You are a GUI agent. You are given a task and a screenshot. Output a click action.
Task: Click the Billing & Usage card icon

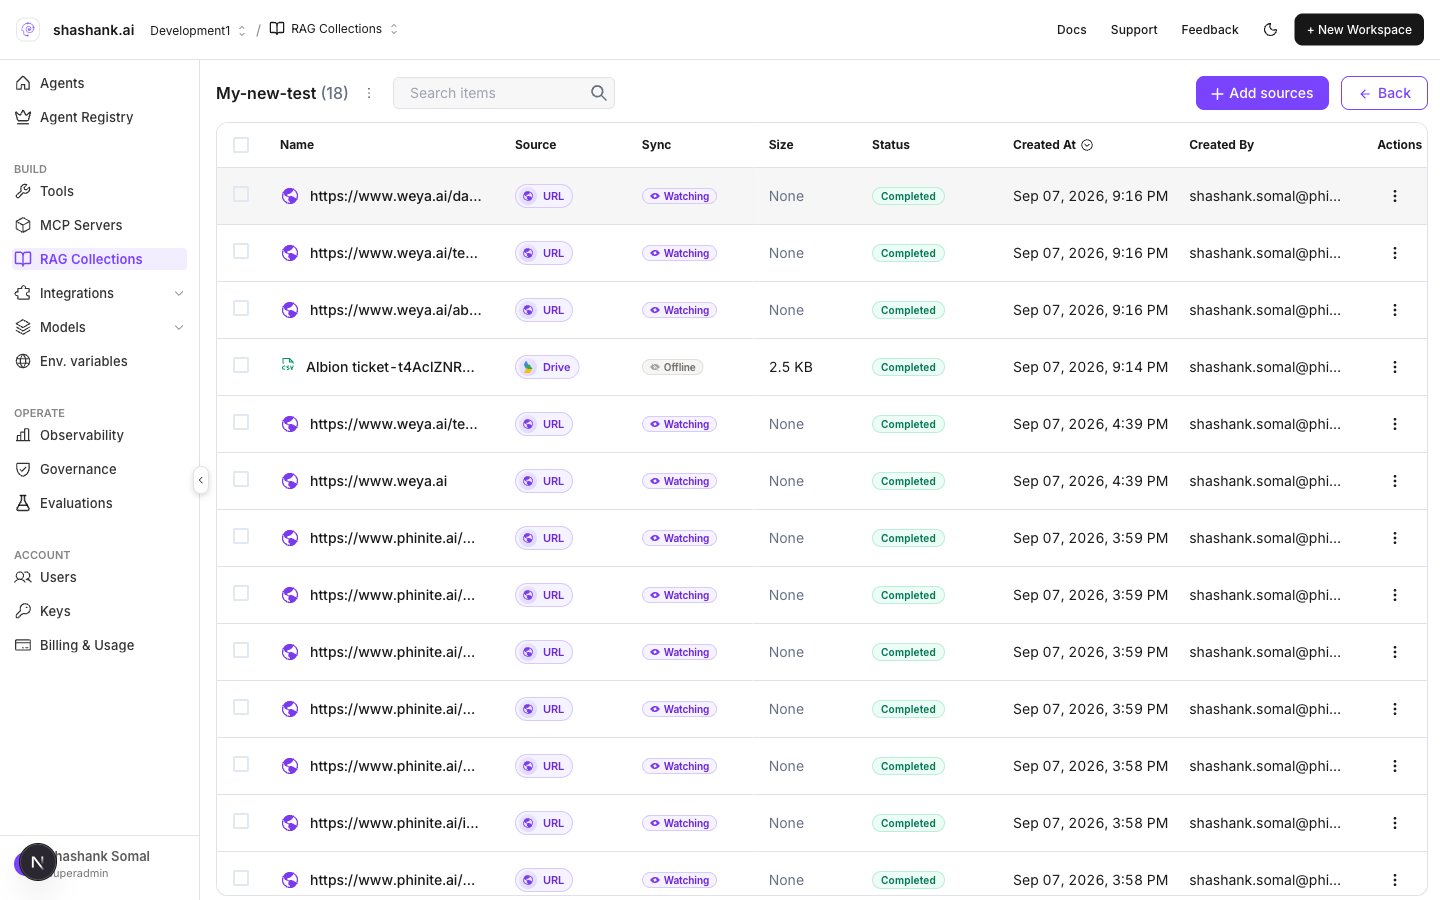[x=23, y=645]
